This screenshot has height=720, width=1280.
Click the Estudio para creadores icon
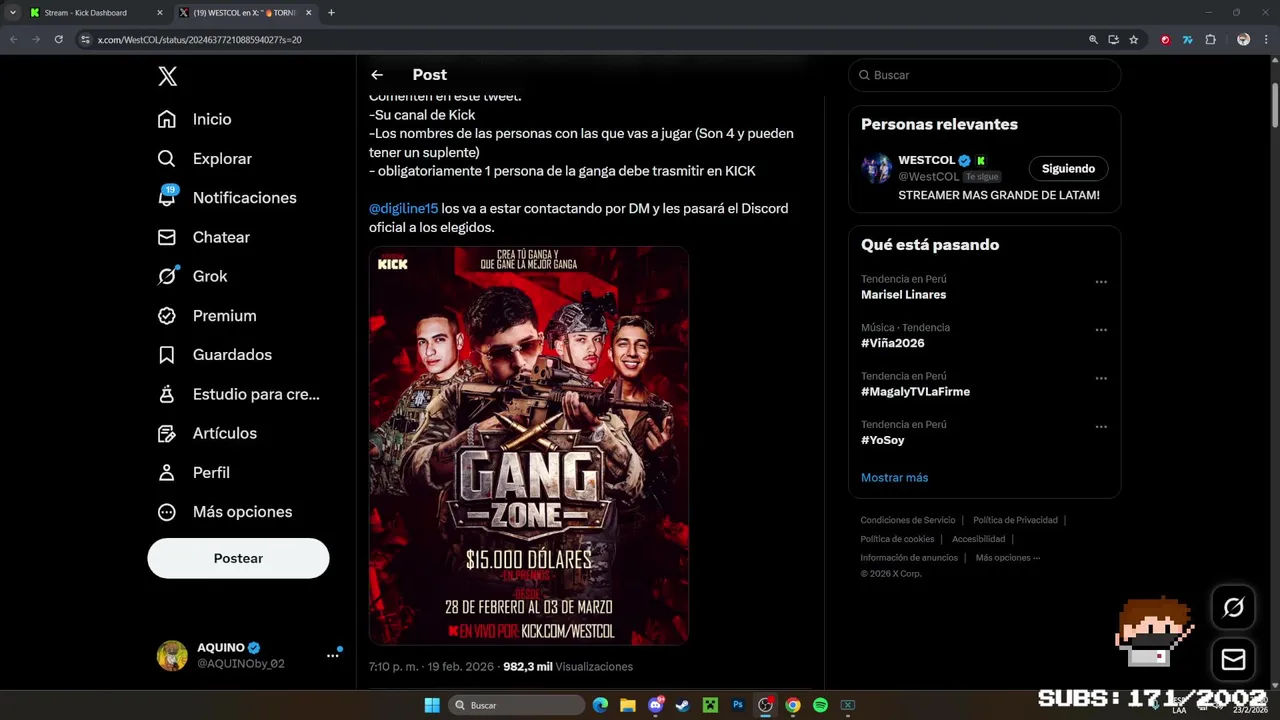tap(167, 394)
